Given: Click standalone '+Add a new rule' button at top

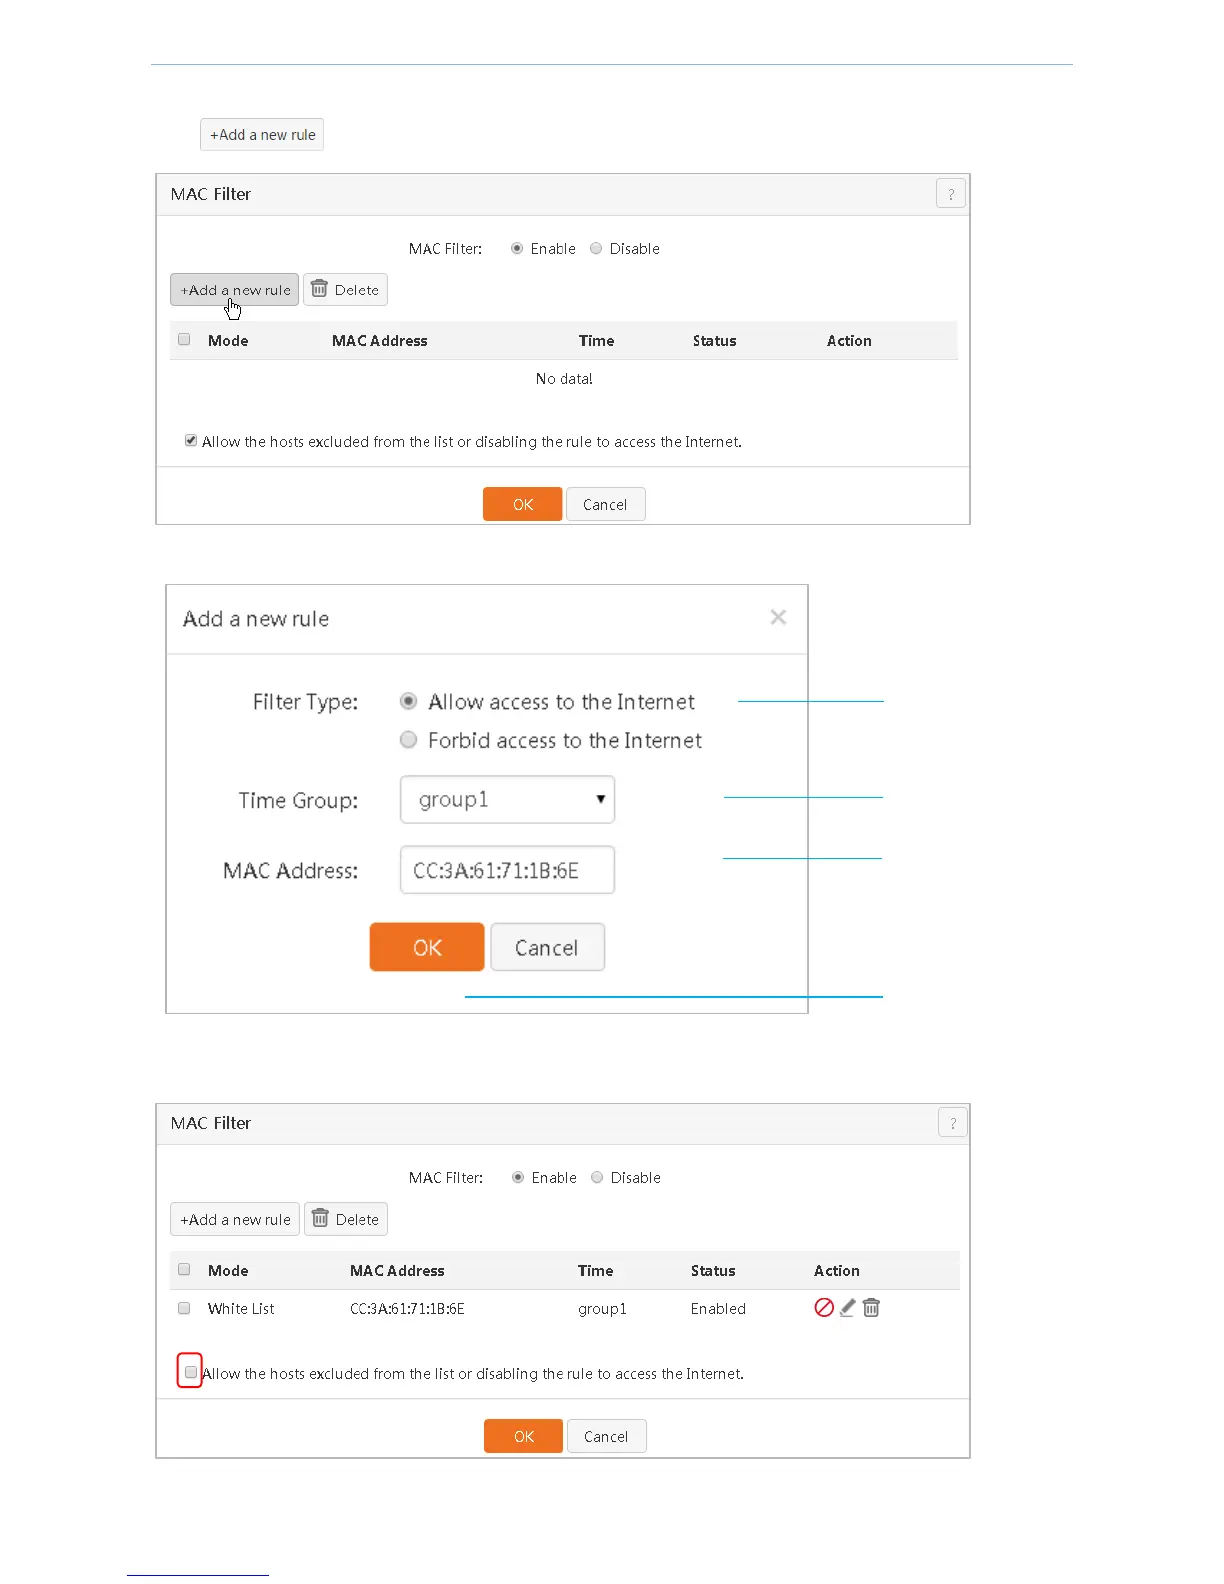Looking at the screenshot, I should (262, 135).
